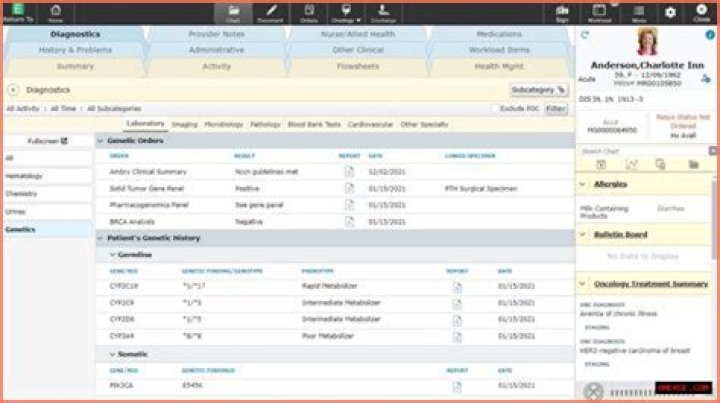Open the Desktop dropdown menu
The width and height of the screenshot is (720, 403).
346,14
